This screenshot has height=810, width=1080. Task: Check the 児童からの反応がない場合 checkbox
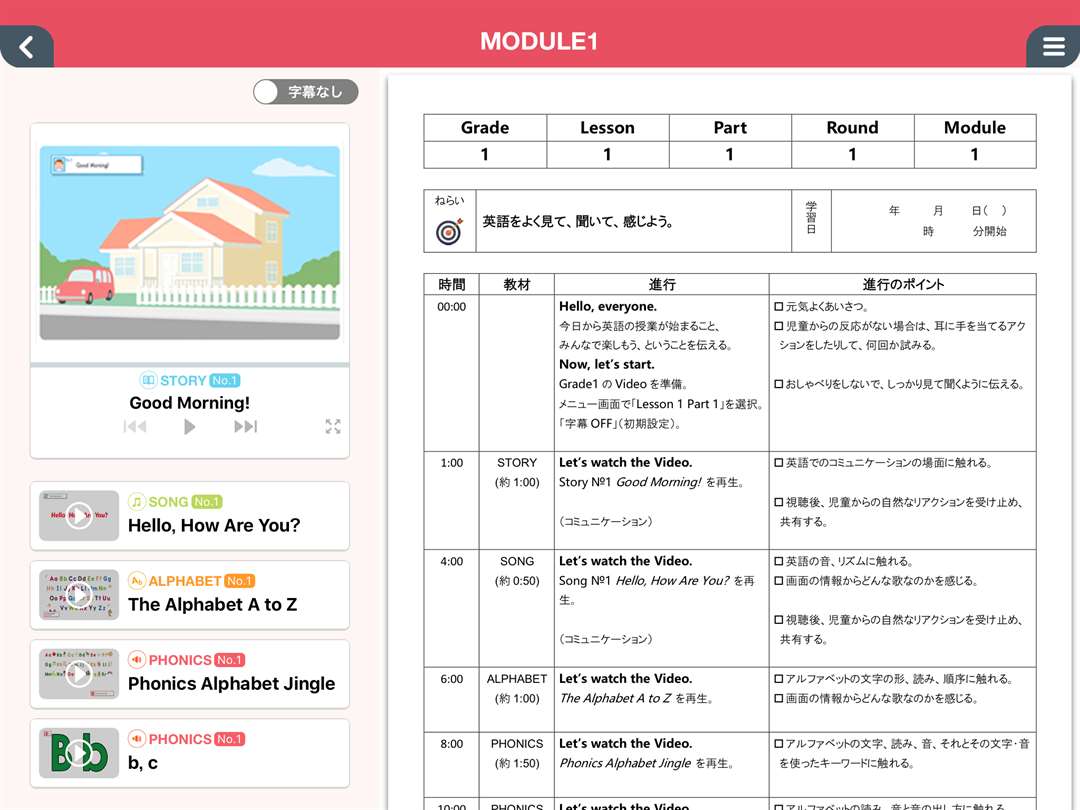[778, 326]
